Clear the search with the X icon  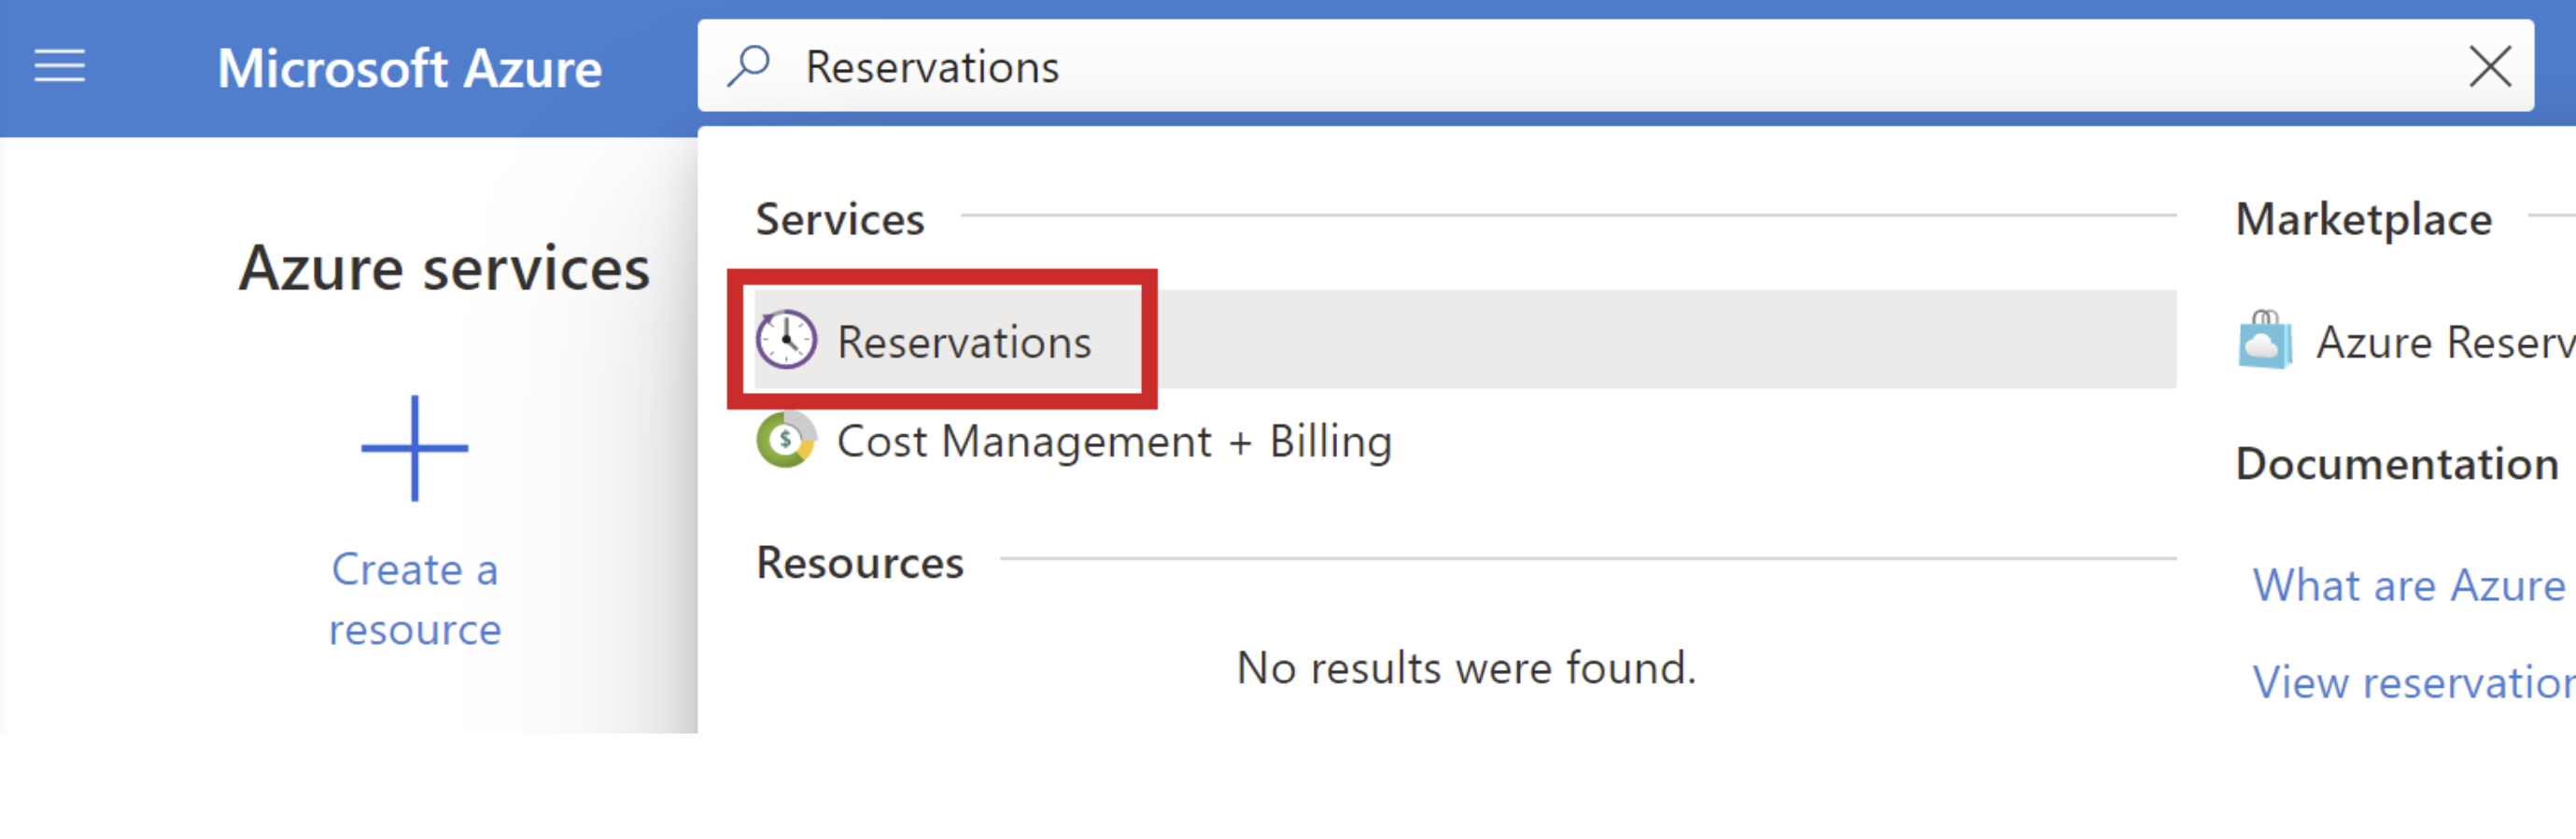[x=2490, y=66]
